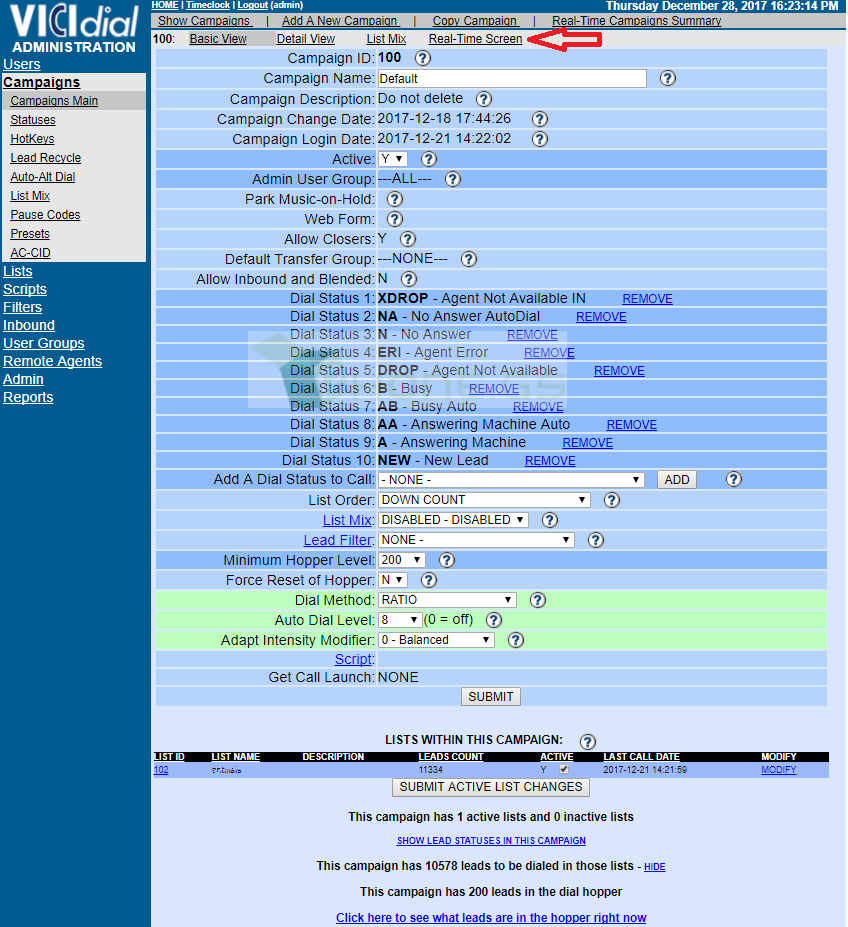Remove Dial Status 8 AA

632,424
